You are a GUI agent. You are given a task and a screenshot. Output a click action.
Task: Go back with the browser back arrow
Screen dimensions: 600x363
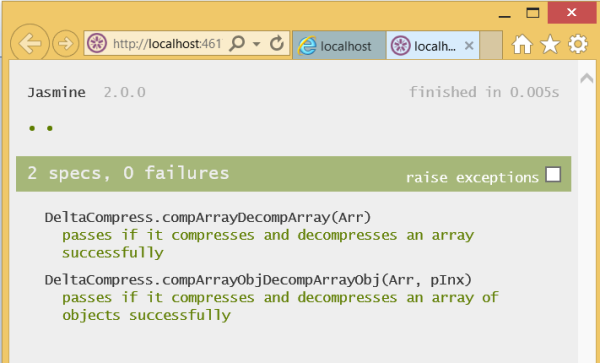pyautogui.click(x=30, y=43)
